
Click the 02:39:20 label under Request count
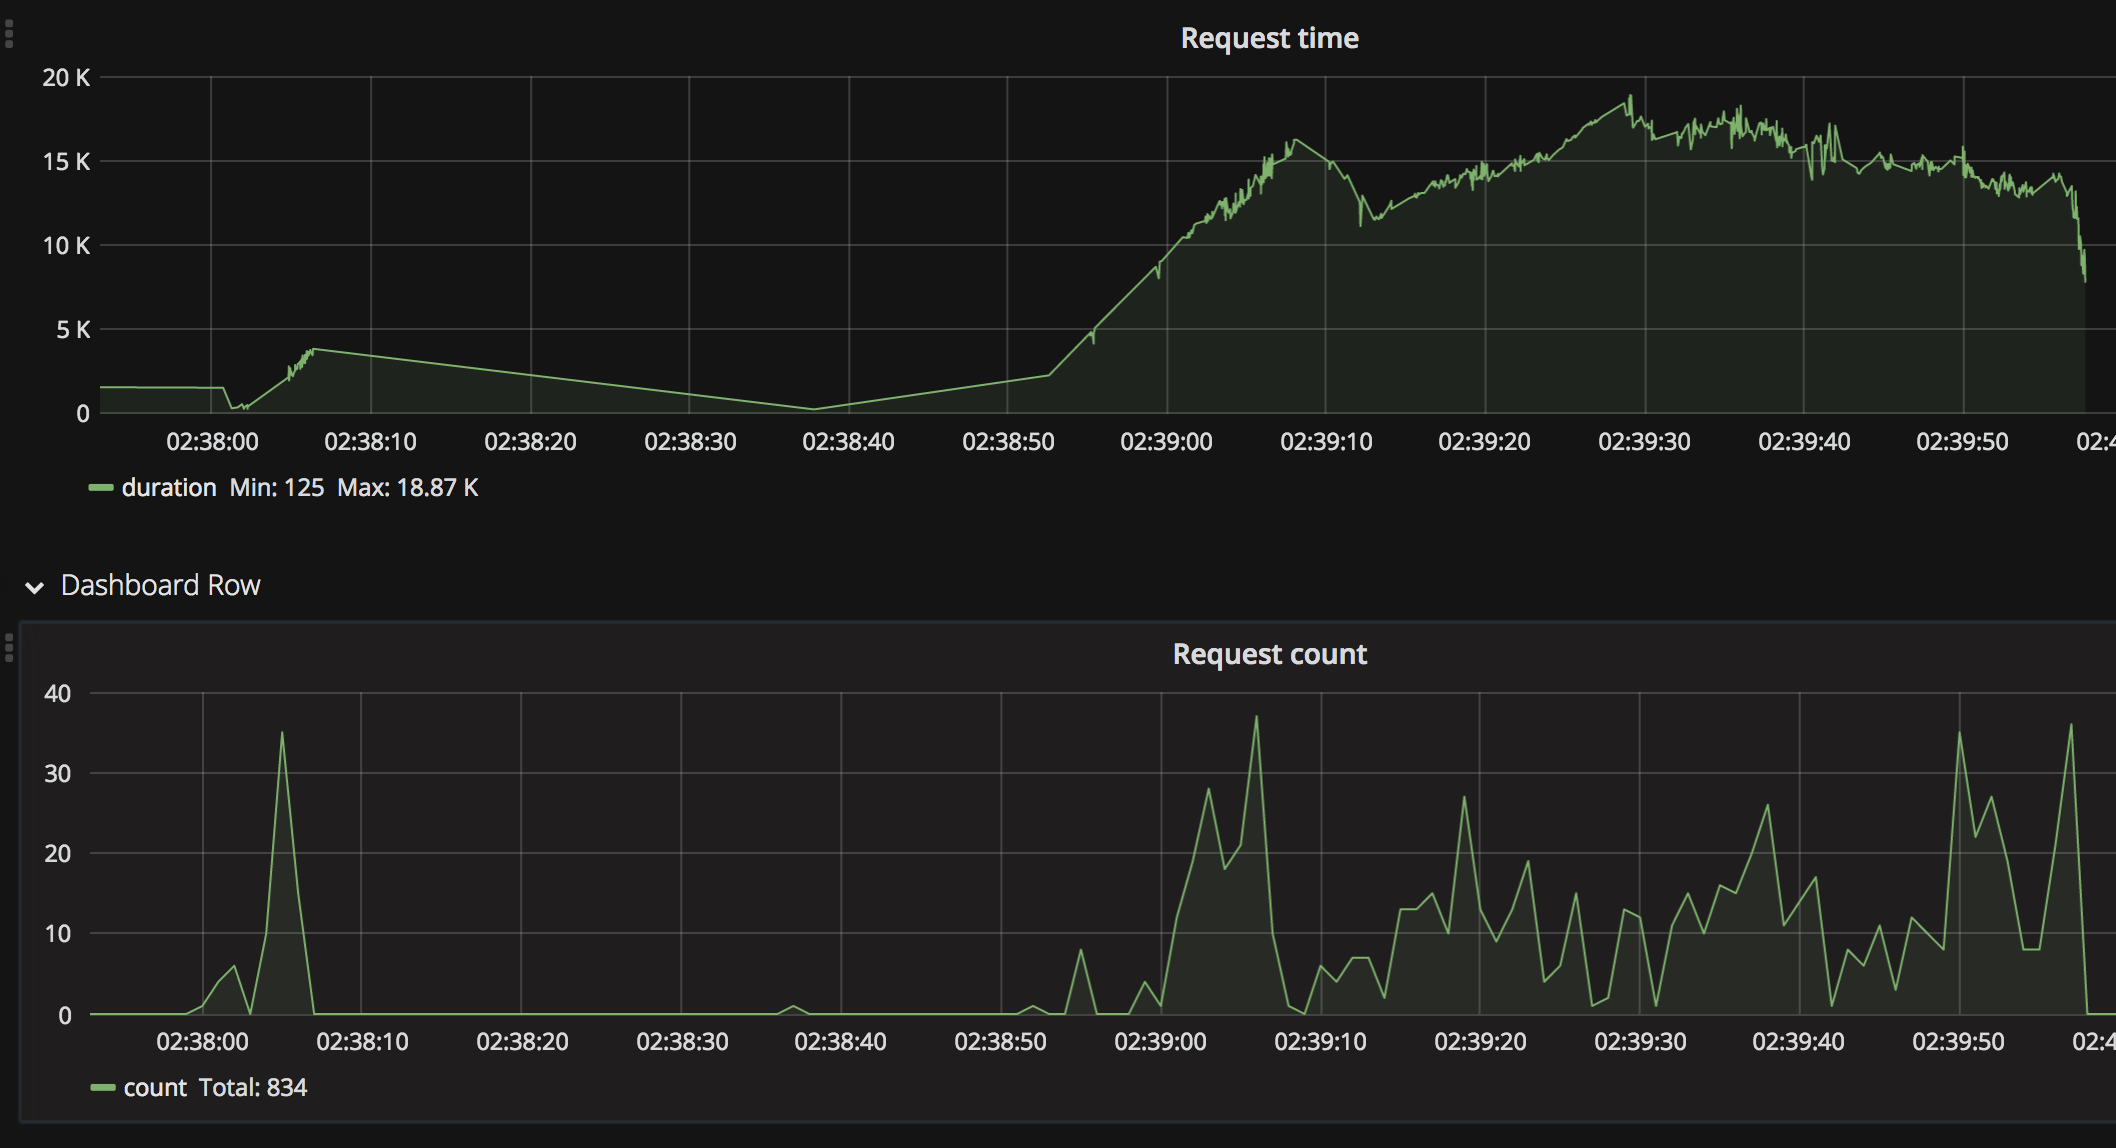tap(1480, 1042)
